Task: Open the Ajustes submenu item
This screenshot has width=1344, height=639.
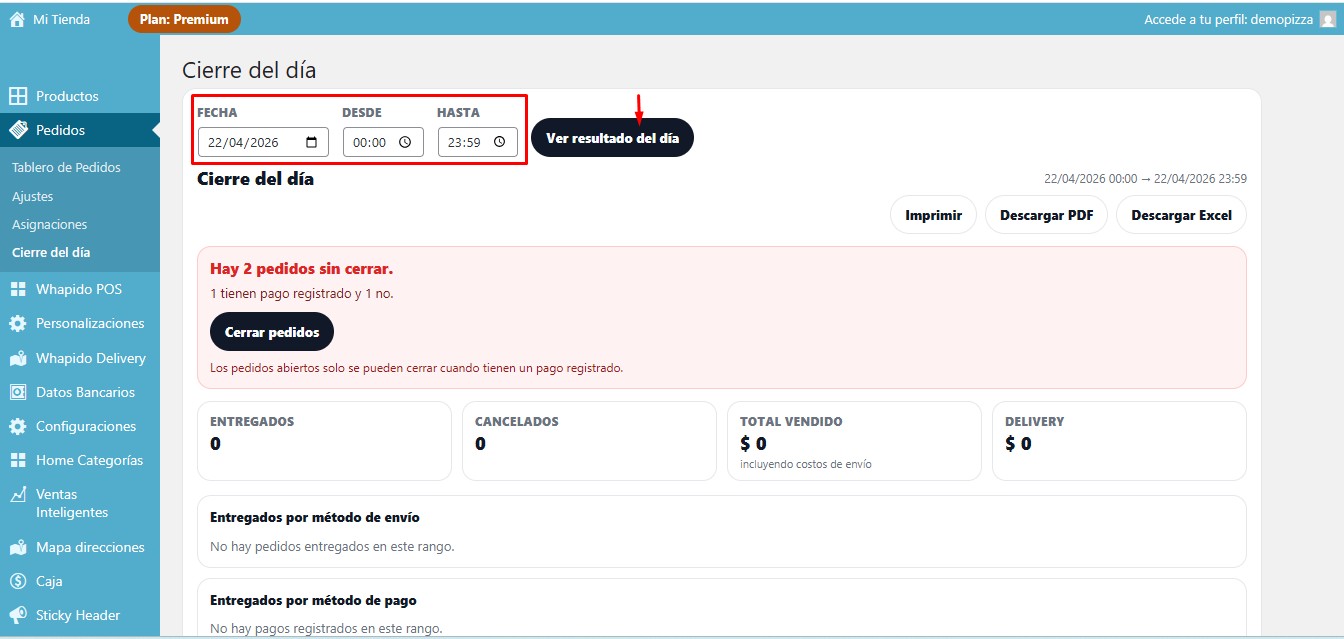Action: click(x=33, y=196)
